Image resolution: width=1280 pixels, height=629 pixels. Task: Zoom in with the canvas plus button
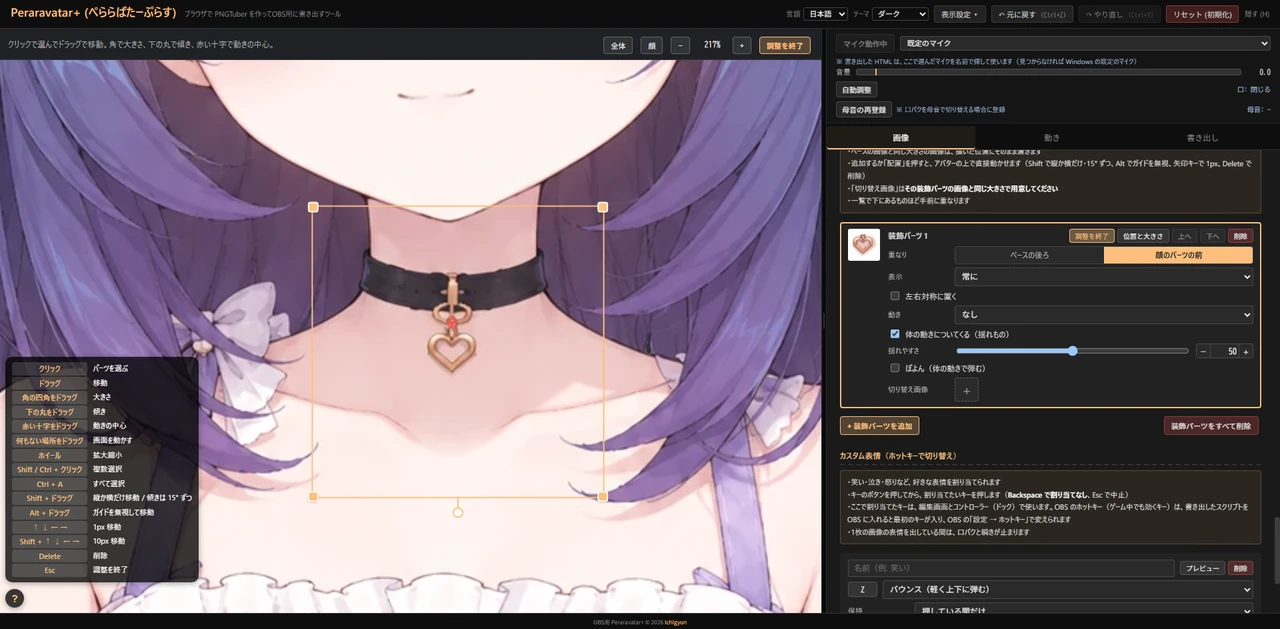pos(741,45)
